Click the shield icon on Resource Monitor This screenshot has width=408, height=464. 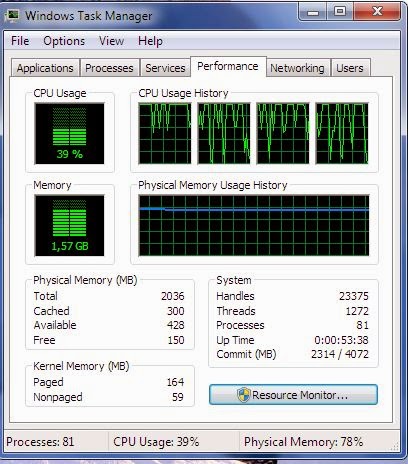point(244,395)
